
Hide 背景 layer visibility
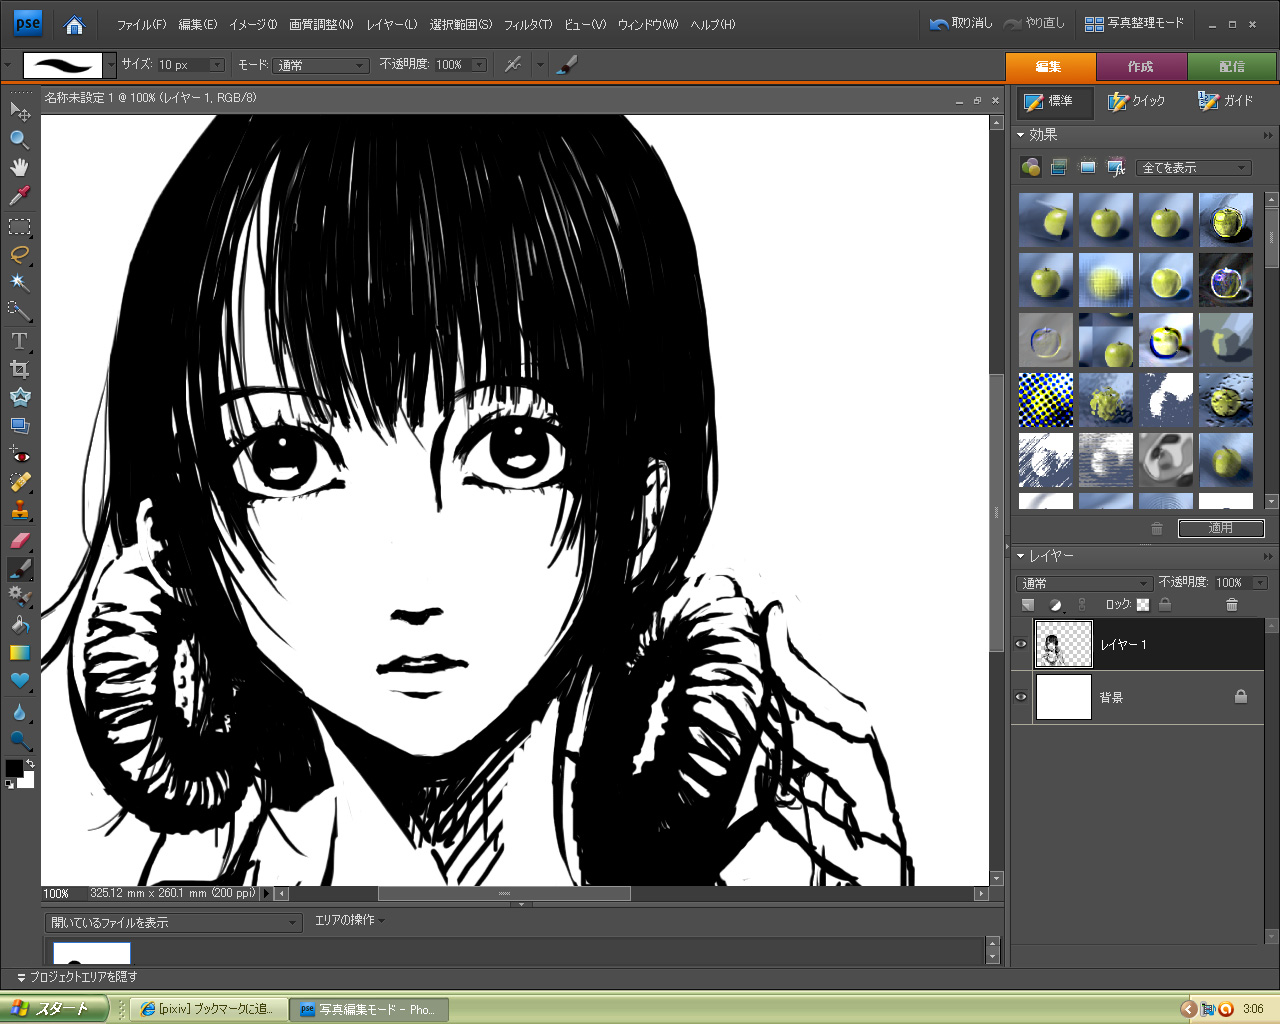tap(1020, 696)
